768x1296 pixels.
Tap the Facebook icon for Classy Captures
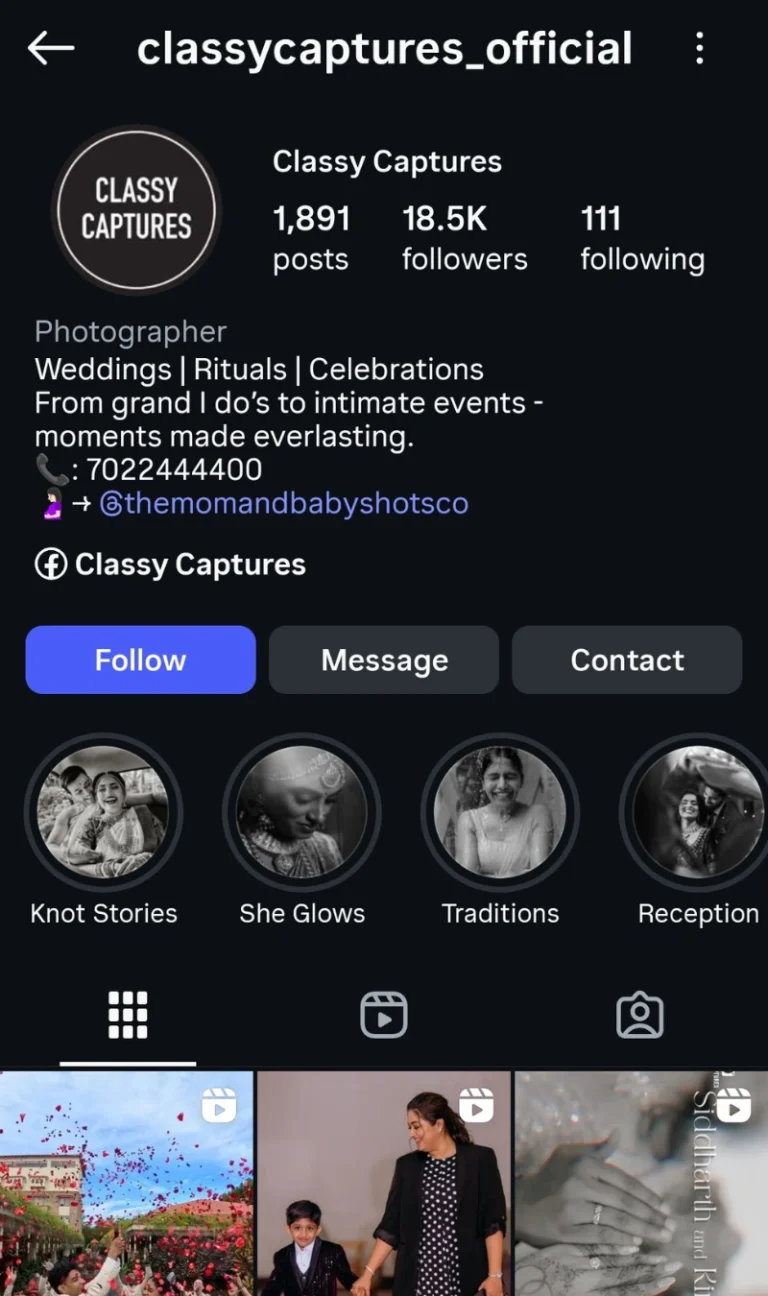pos(51,565)
